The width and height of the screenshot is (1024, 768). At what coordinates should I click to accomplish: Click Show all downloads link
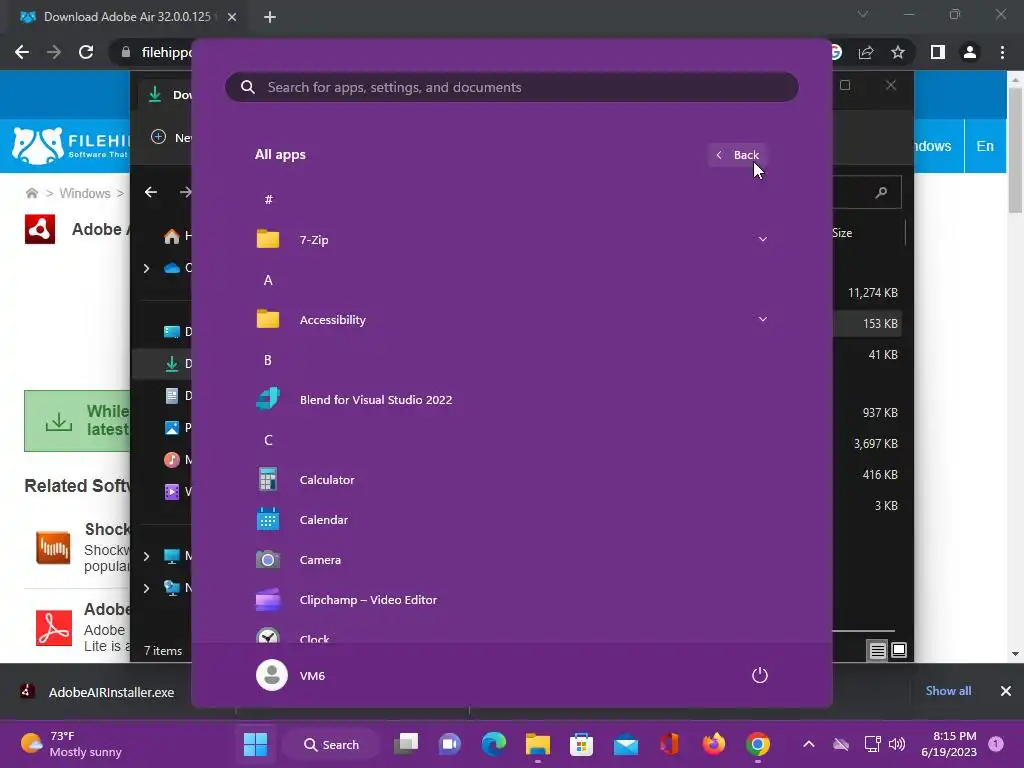coord(948,690)
